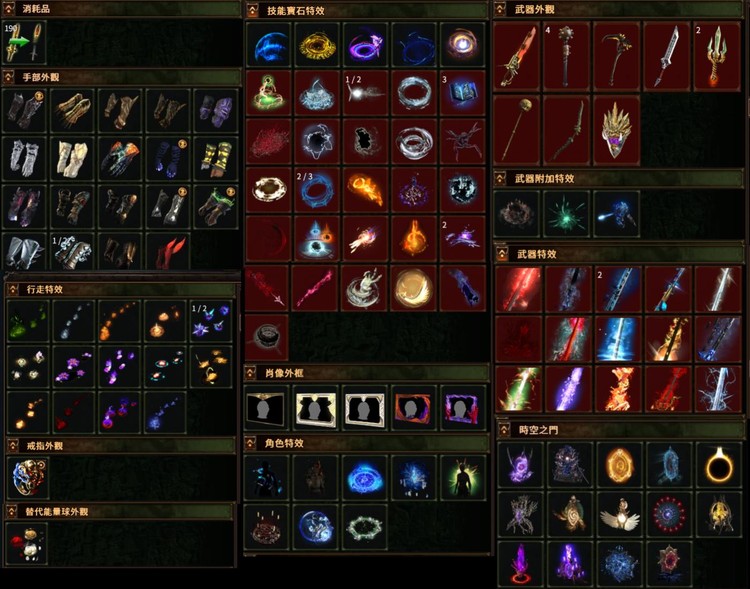
Task: Choose the green slime footprints effect
Action: tap(28, 321)
